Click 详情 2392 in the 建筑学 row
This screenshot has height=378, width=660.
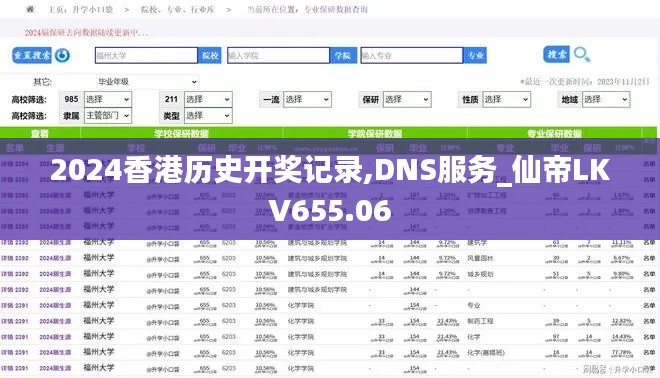[15, 242]
